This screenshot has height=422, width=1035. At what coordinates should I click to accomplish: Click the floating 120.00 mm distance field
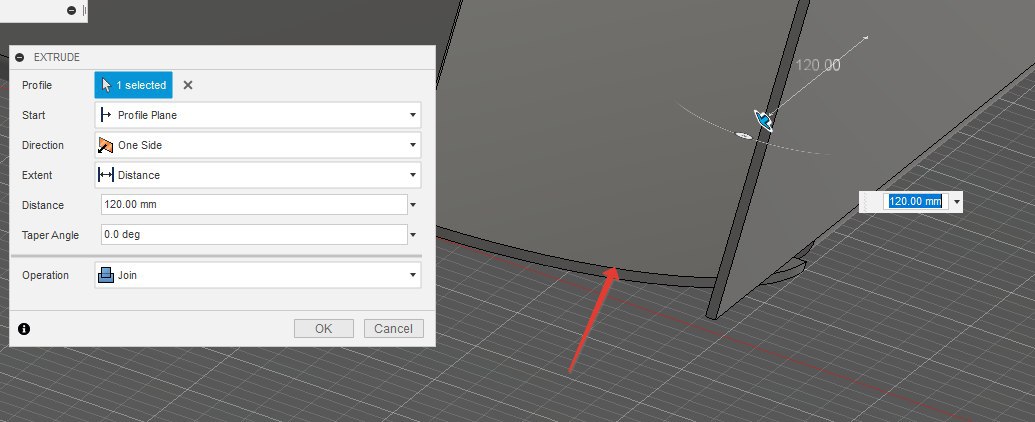[x=915, y=201]
